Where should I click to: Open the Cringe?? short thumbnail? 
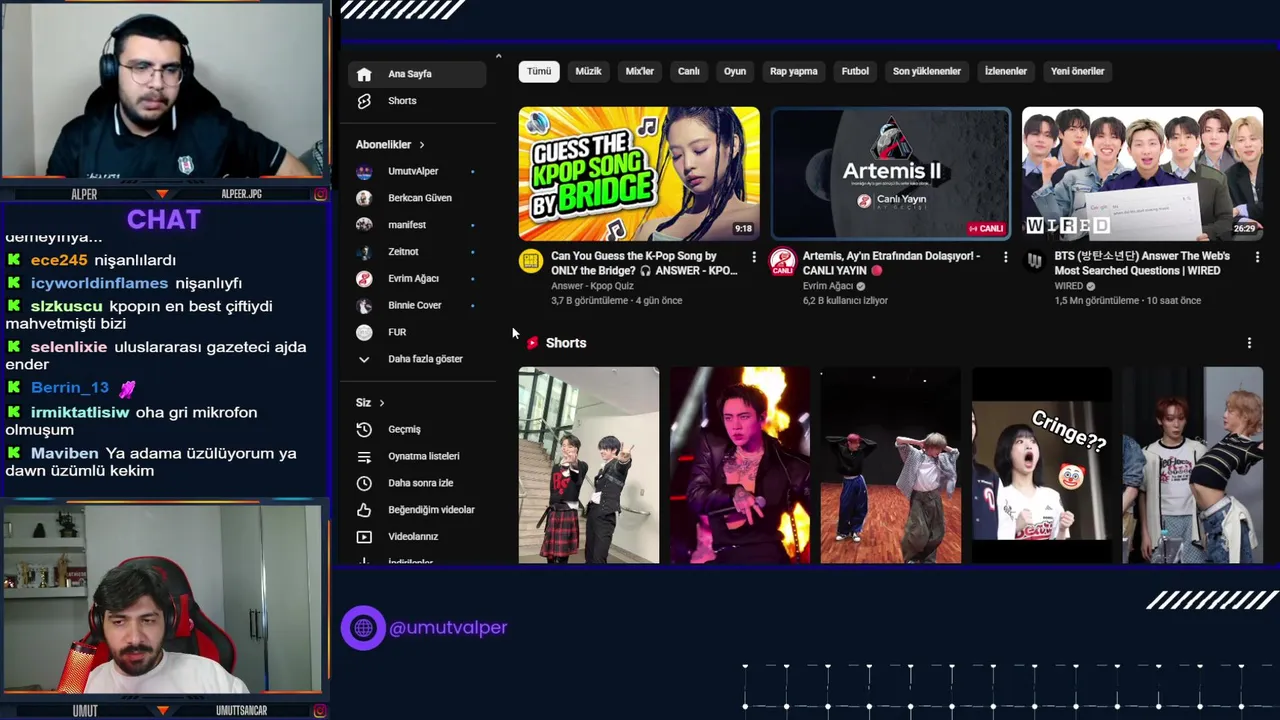click(x=1041, y=465)
